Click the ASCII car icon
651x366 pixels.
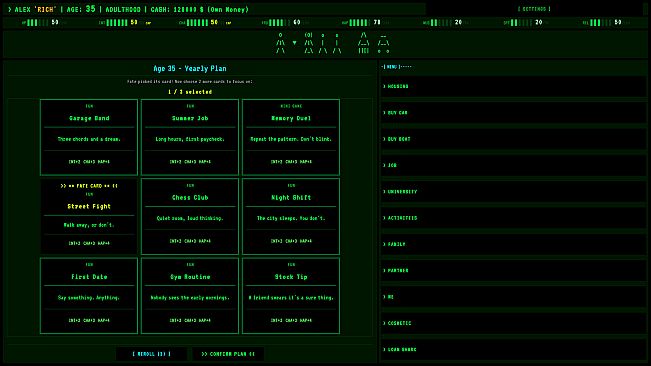[383, 44]
